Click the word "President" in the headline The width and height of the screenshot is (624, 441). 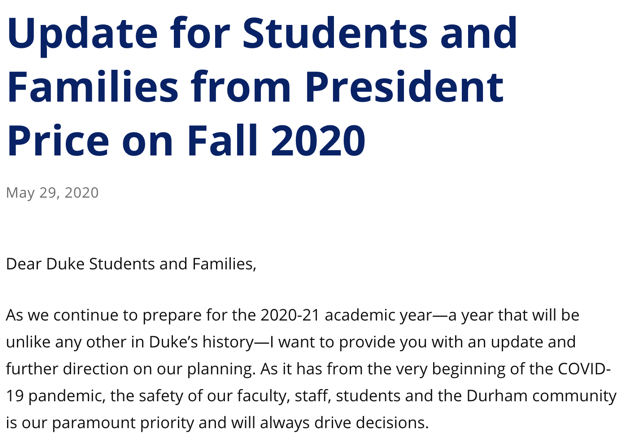pyautogui.click(x=409, y=87)
